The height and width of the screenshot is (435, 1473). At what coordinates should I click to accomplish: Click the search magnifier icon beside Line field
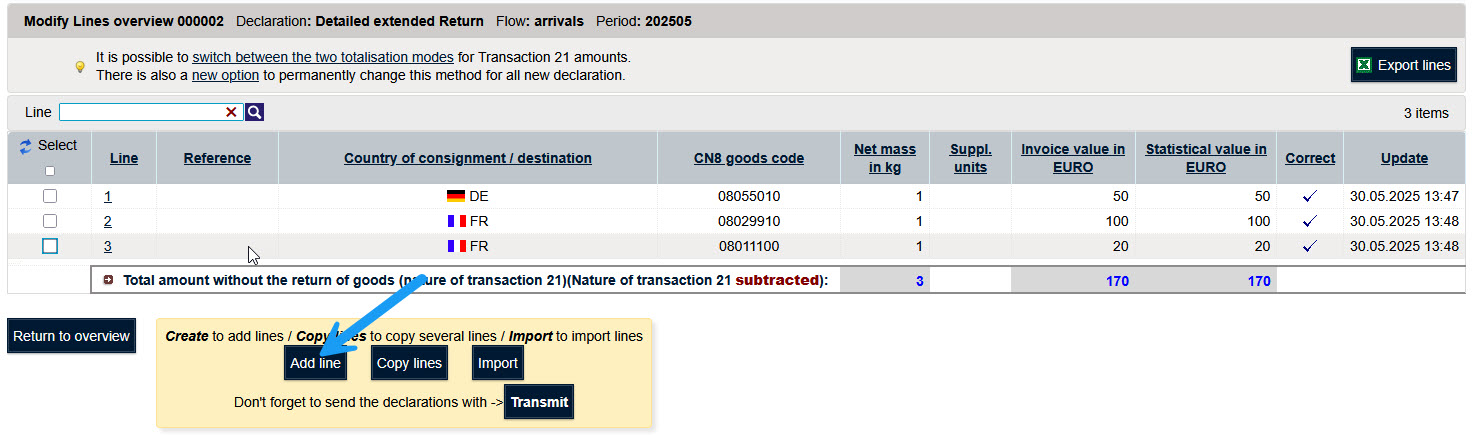[x=255, y=113]
